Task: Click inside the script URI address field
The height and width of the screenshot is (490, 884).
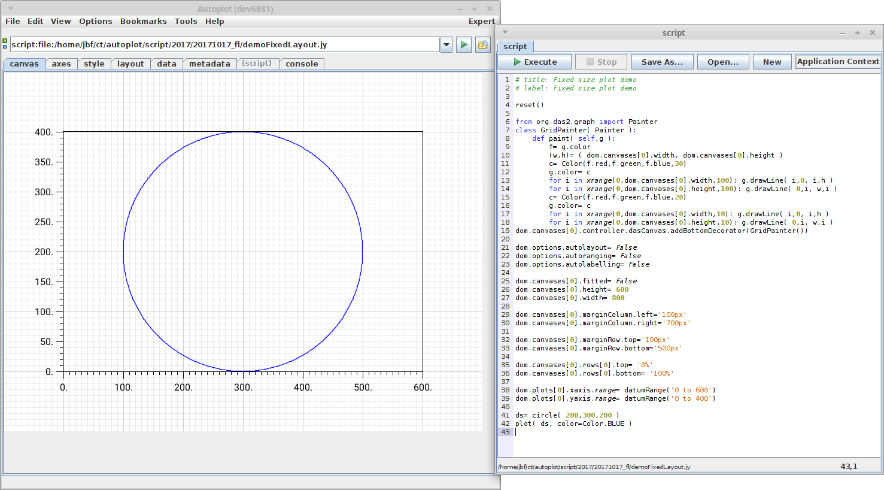Action: click(x=220, y=45)
